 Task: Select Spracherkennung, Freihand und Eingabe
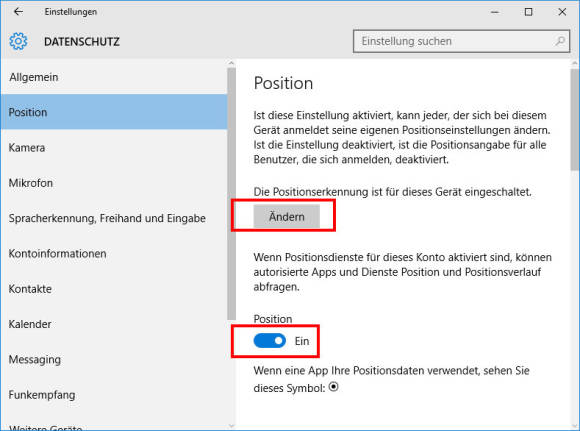114,218
